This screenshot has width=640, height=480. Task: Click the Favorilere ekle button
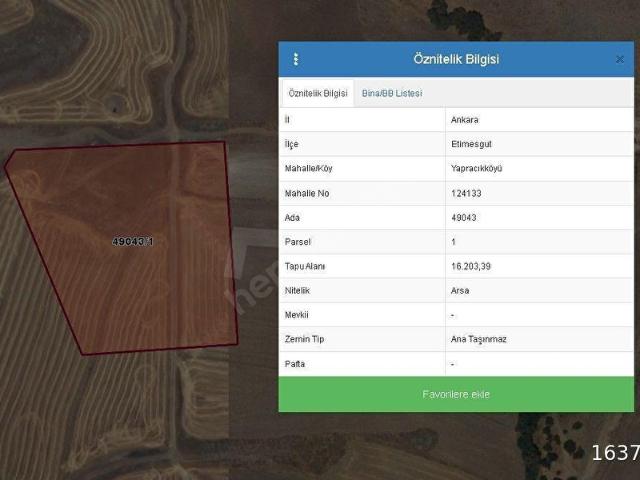point(456,394)
